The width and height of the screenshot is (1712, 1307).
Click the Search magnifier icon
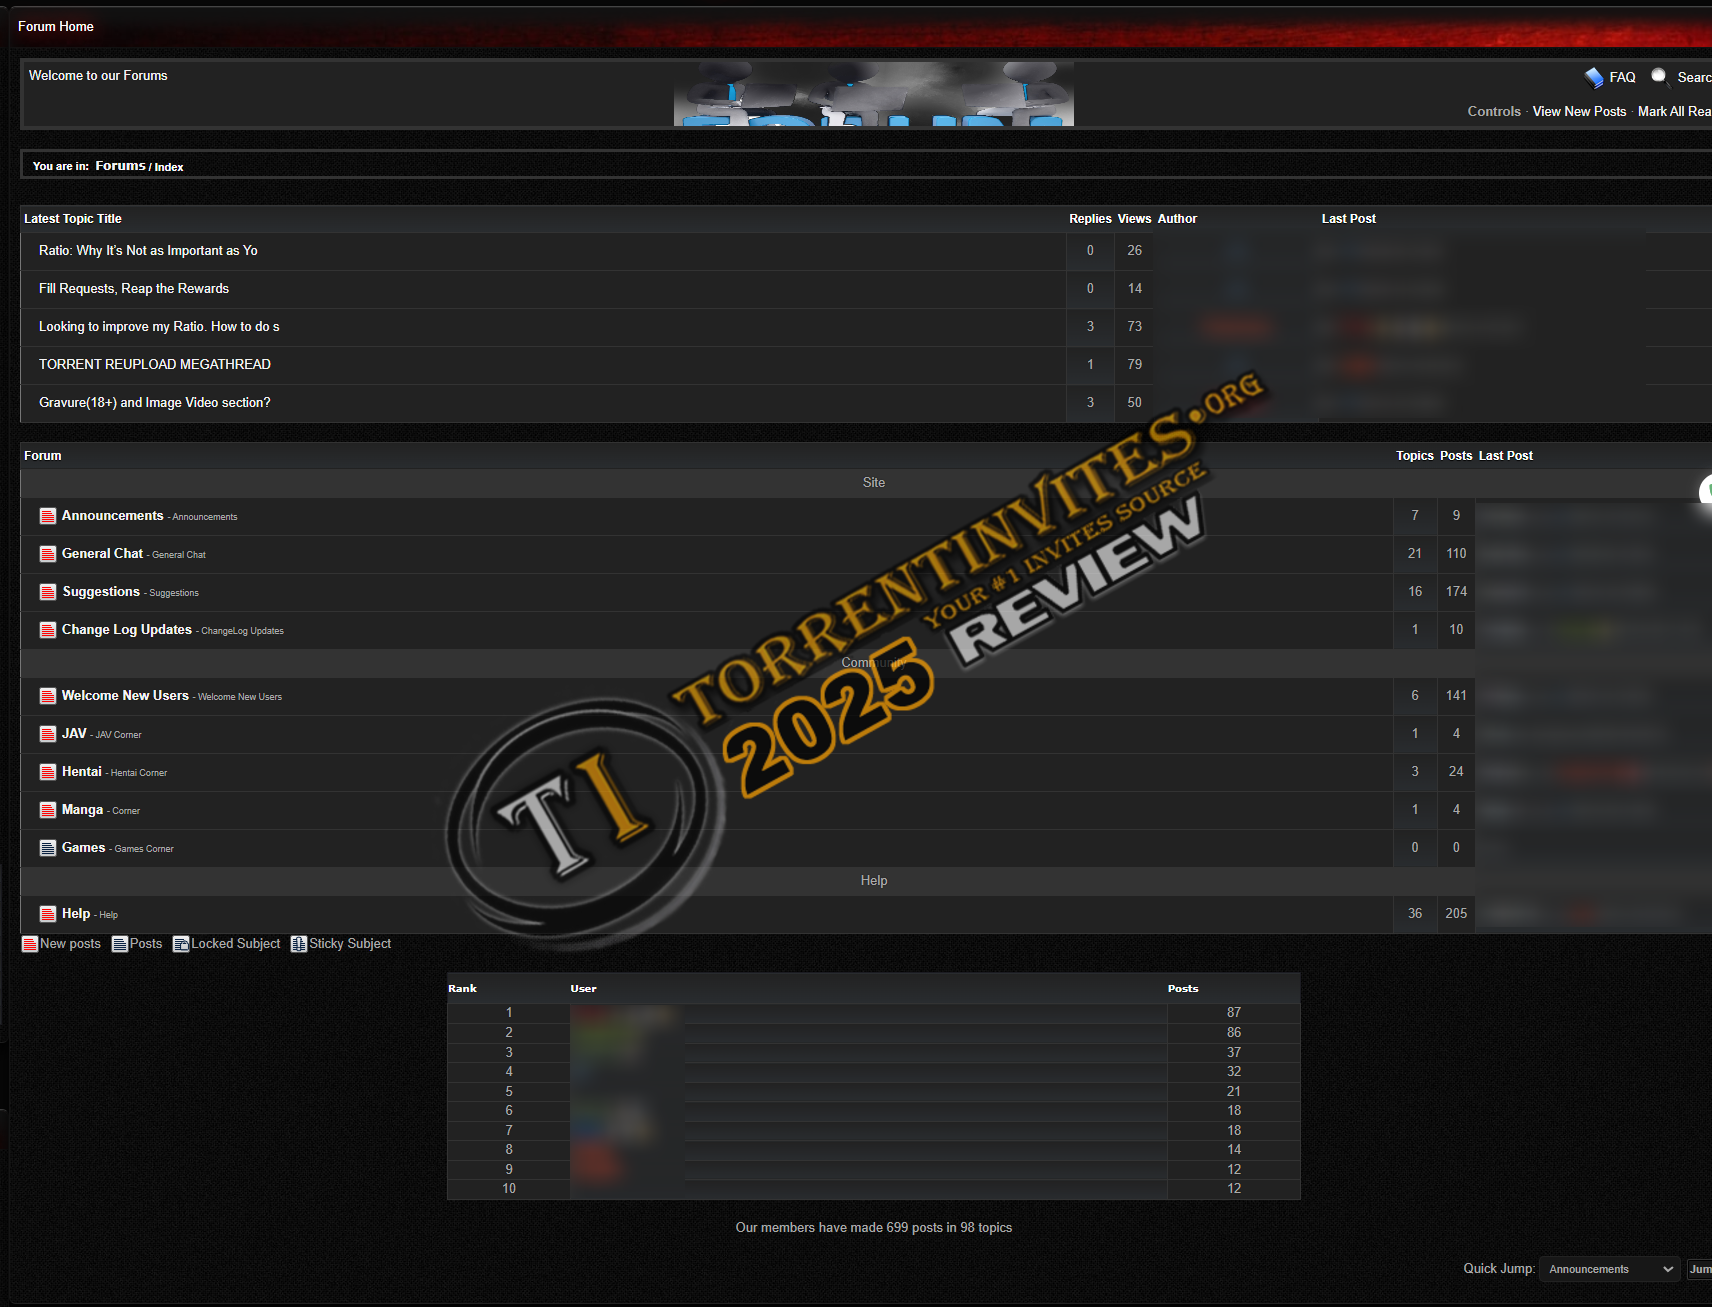tap(1660, 77)
